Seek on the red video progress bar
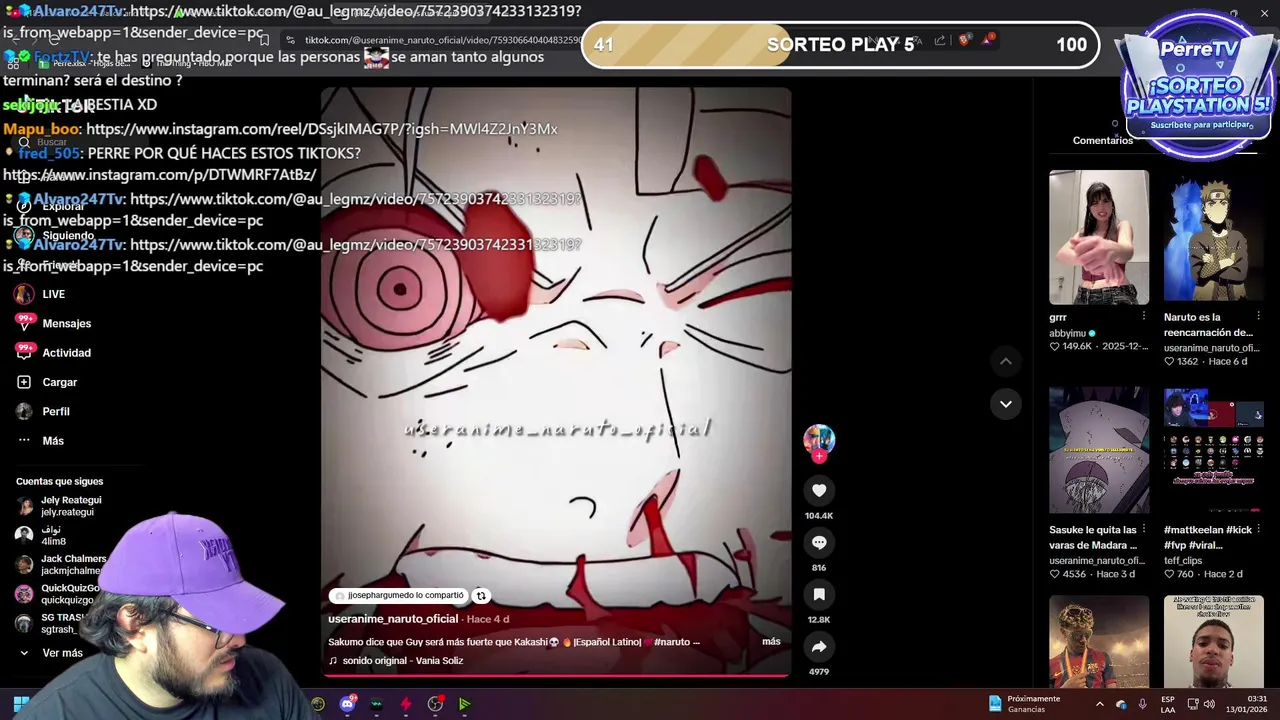Viewport: 1280px width, 720px height. [555, 676]
